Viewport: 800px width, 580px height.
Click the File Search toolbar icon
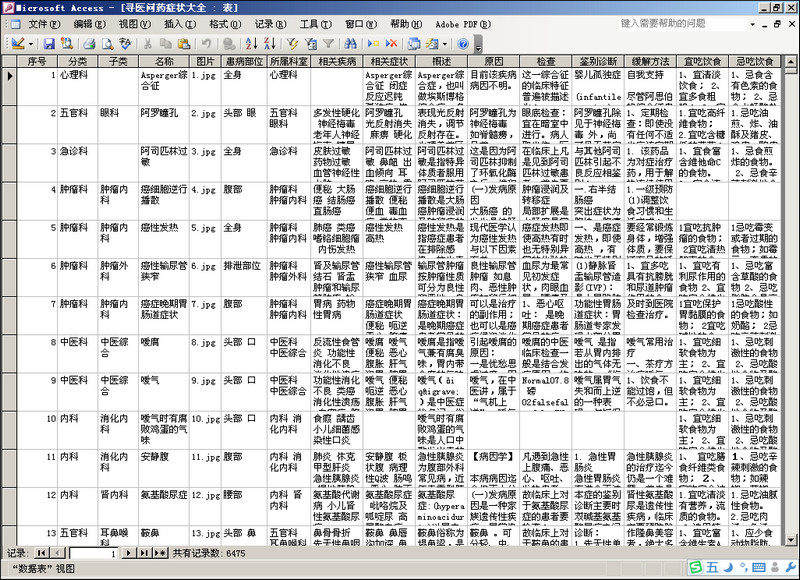tap(67, 44)
